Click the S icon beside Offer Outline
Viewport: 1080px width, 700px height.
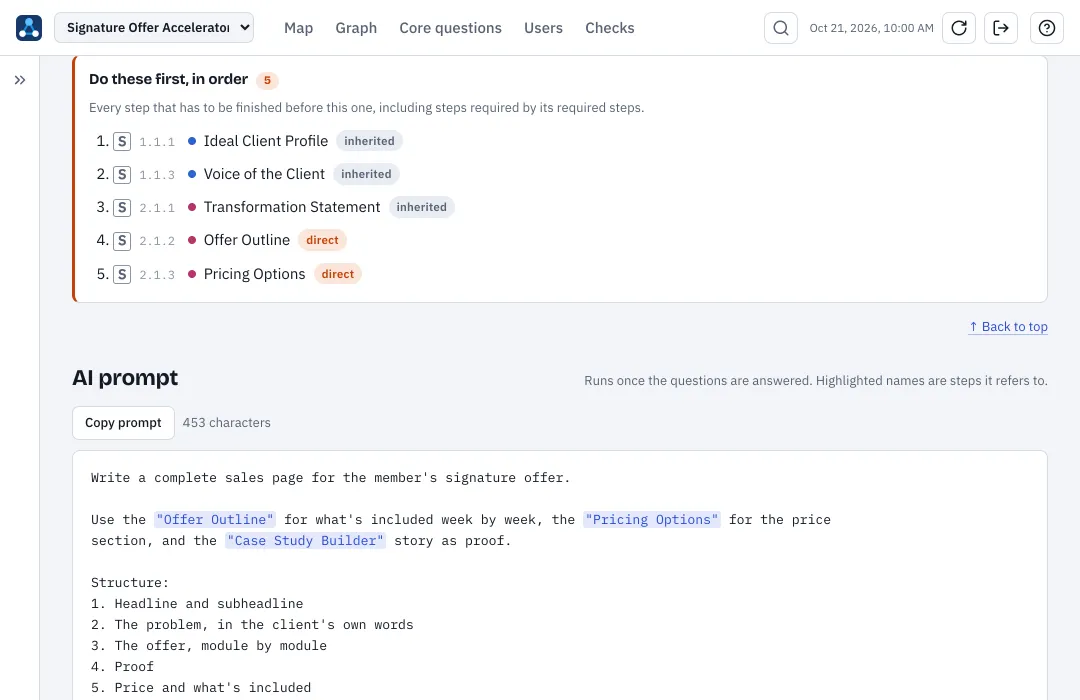click(122, 240)
